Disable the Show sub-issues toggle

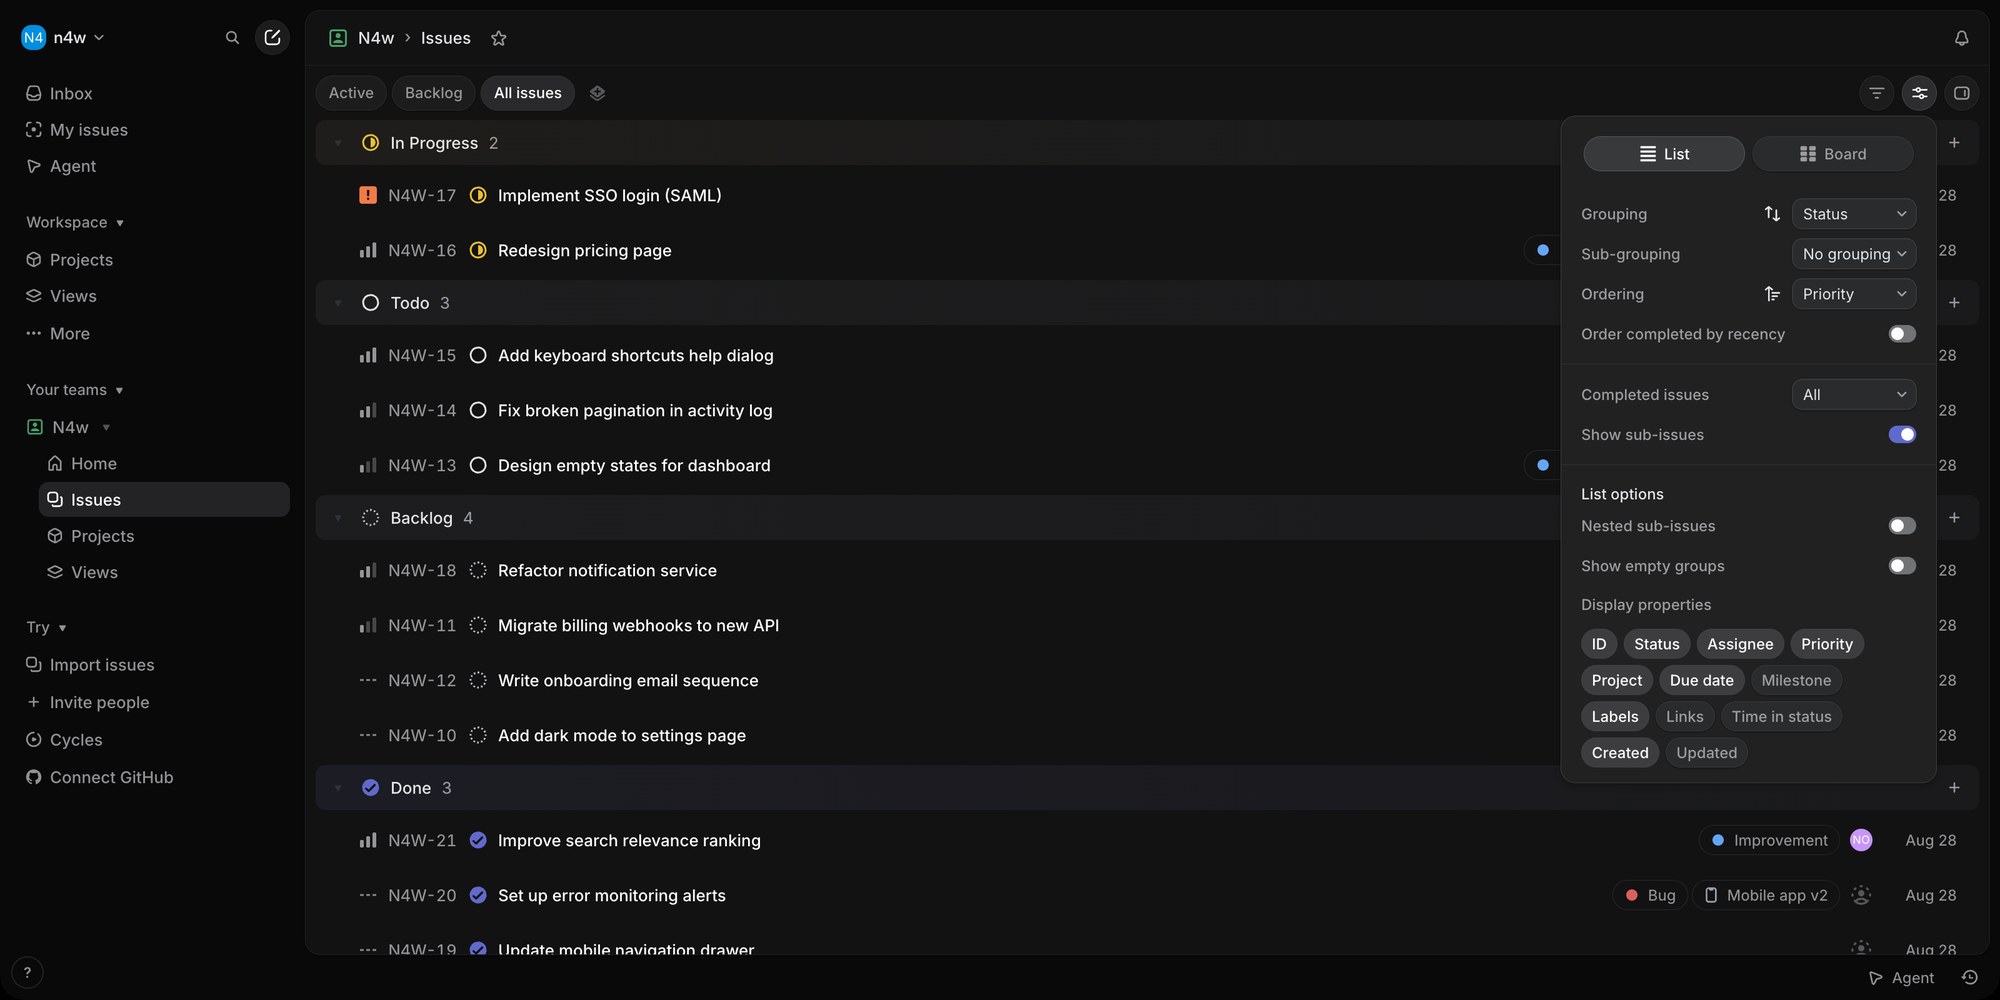point(1902,434)
